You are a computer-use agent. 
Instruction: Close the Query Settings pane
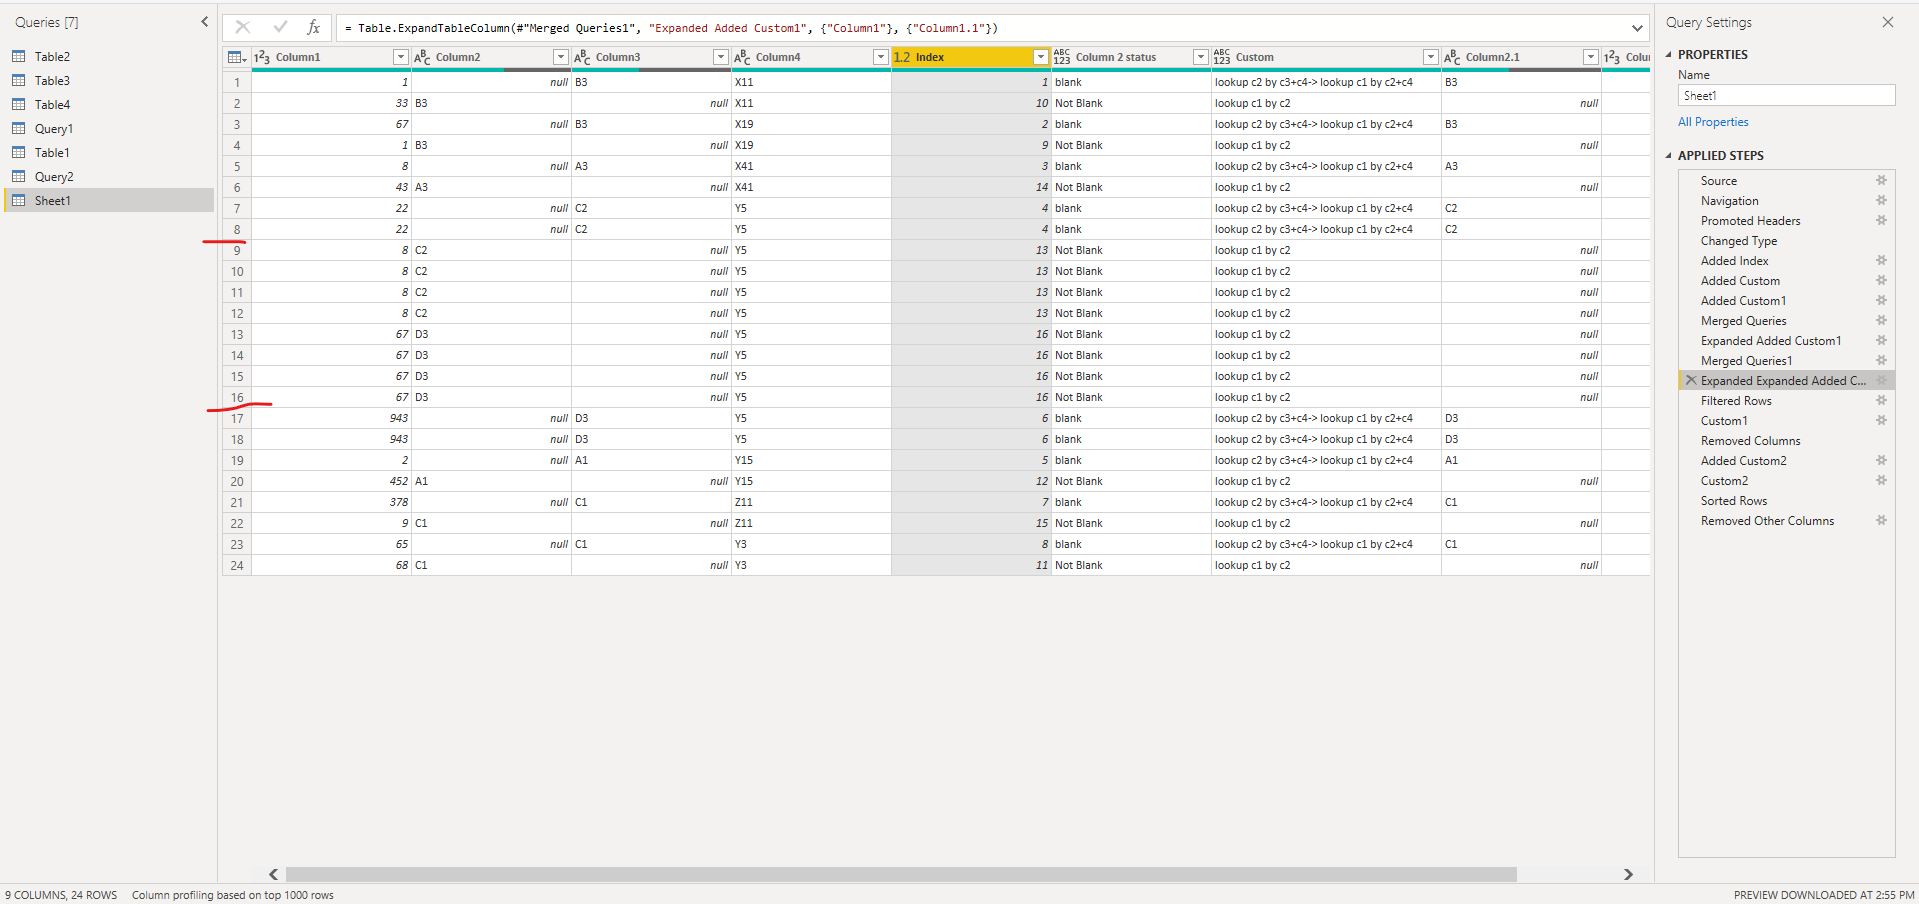[x=1887, y=22]
